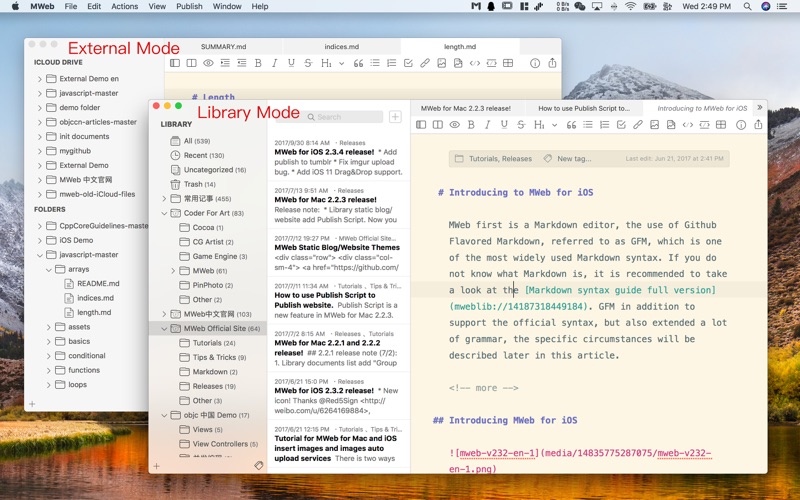Collapse the Coder For Art category
Viewport: 800px width, 500px height.
[164, 213]
